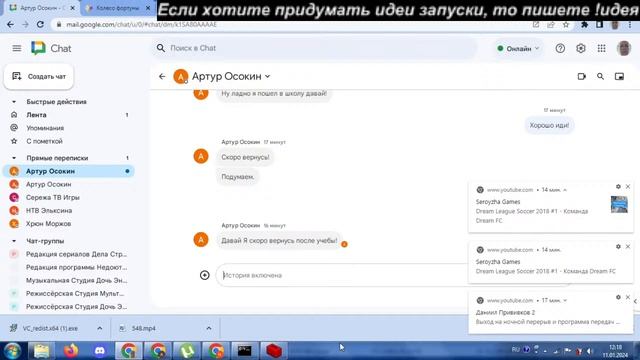This screenshot has height=360, width=640.
Task: Close the Даниил Прививков 2 notification
Action: coord(628,297)
